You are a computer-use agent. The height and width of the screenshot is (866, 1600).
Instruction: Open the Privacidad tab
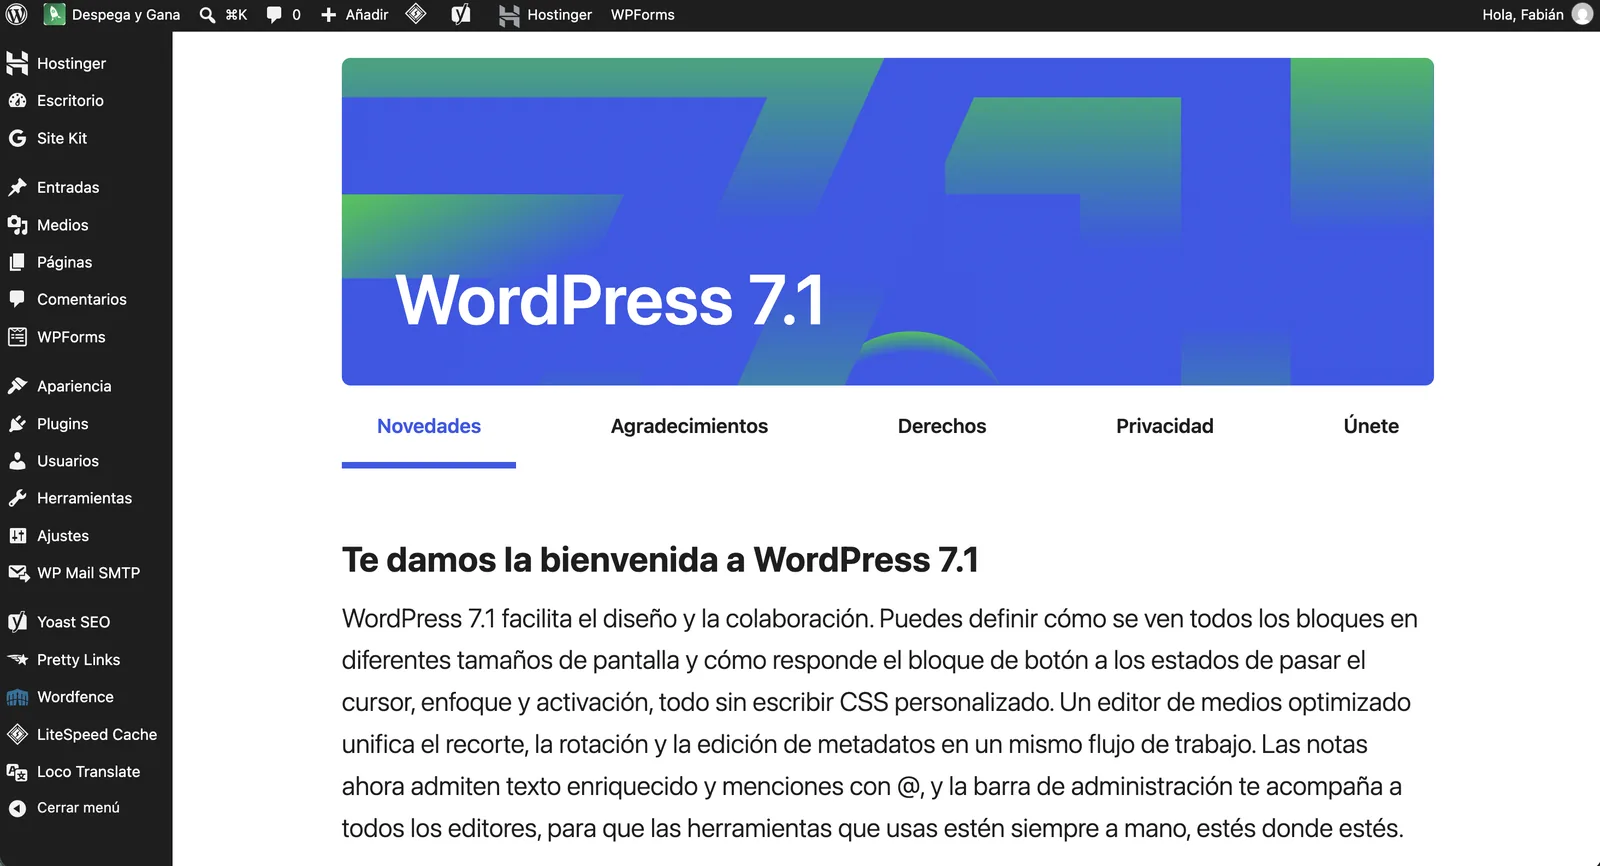click(x=1165, y=426)
